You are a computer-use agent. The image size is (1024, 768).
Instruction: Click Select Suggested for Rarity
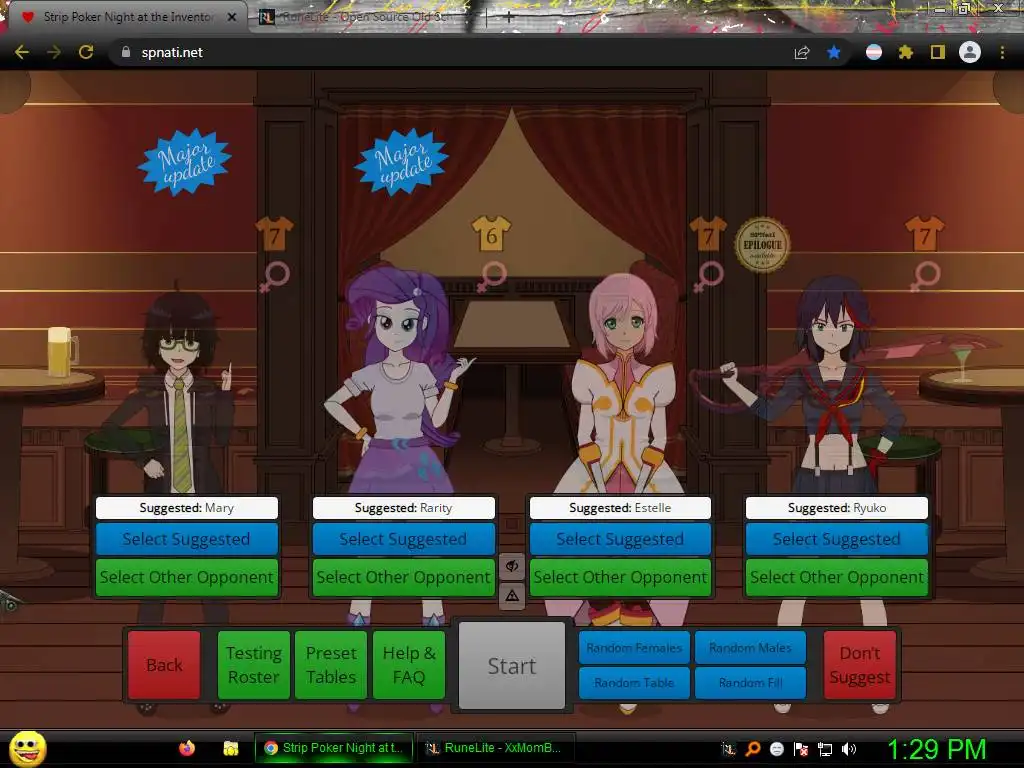(404, 539)
